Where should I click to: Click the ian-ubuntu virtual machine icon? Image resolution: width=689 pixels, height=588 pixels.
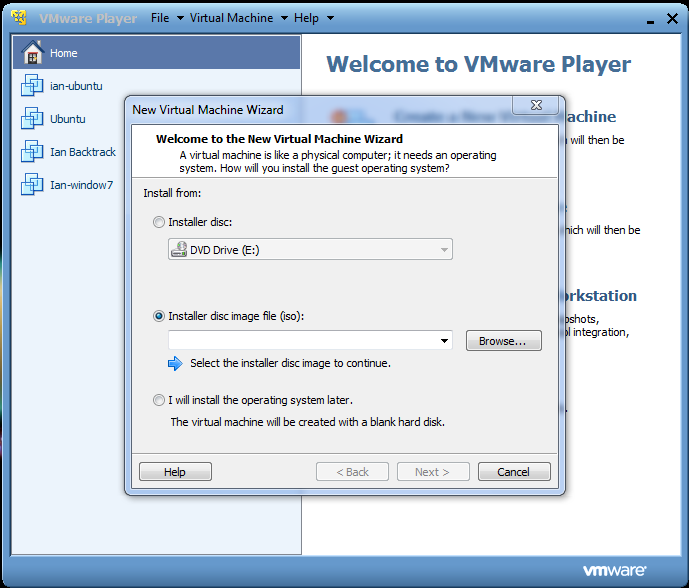tap(32, 85)
